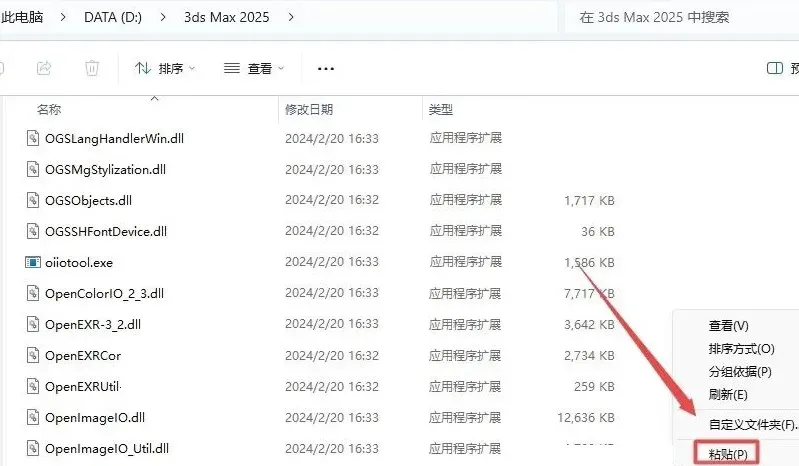Select file name OpenEXR-3_2.dll
Screen dimensions: 799x466
point(93,325)
